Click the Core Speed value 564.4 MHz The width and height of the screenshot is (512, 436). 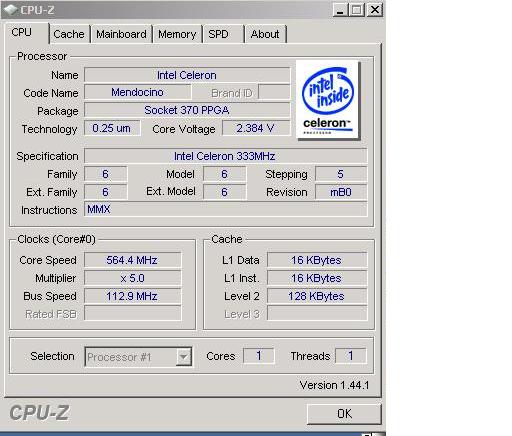click(x=132, y=260)
